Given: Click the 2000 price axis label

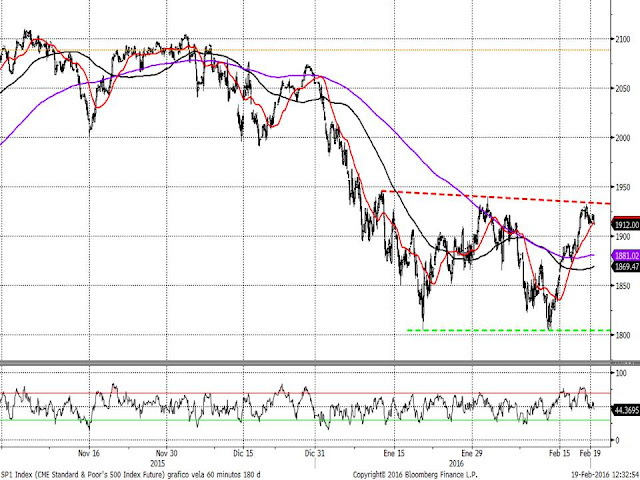Looking at the screenshot, I should [x=623, y=138].
